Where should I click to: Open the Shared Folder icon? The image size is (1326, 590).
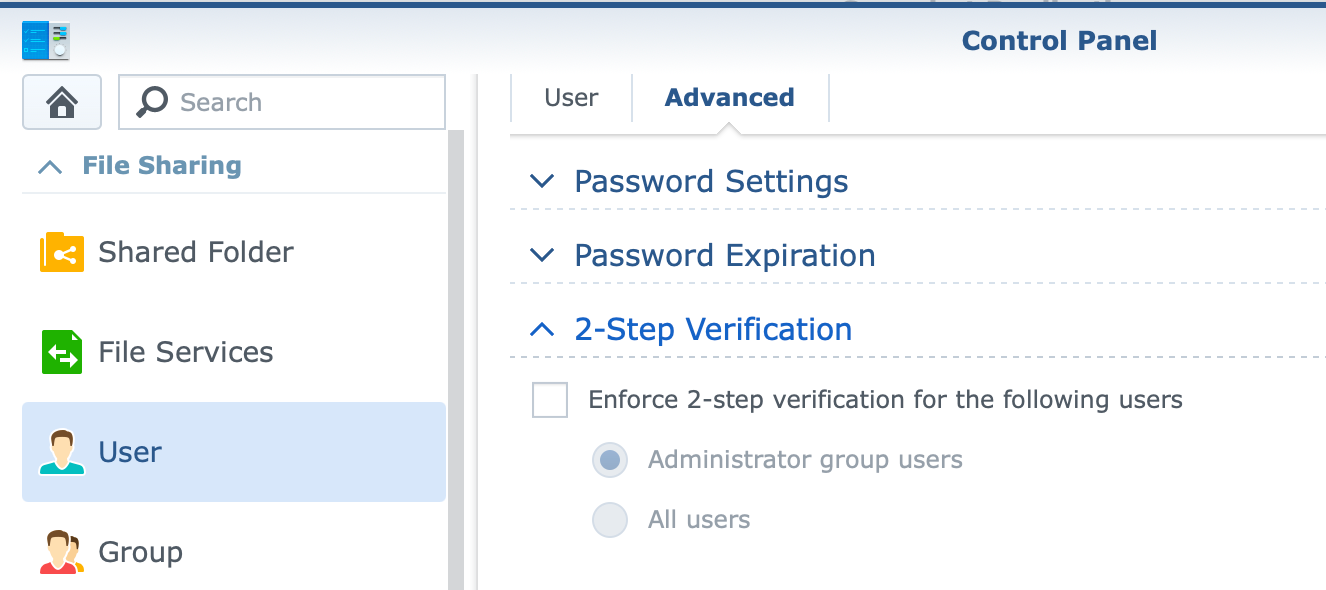click(62, 252)
